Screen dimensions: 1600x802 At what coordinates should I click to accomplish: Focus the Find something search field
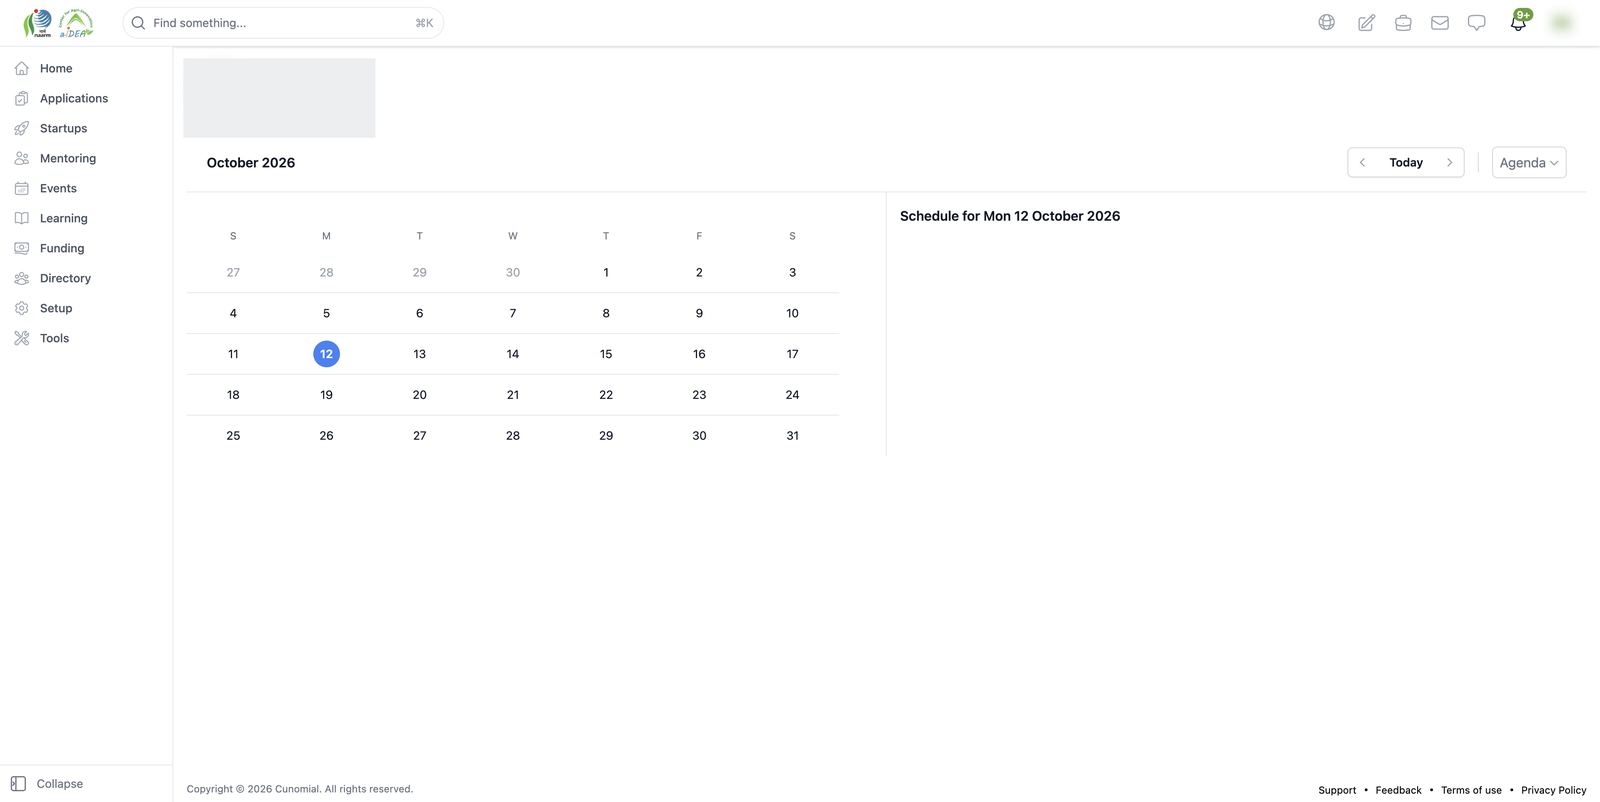pyautogui.click(x=283, y=23)
